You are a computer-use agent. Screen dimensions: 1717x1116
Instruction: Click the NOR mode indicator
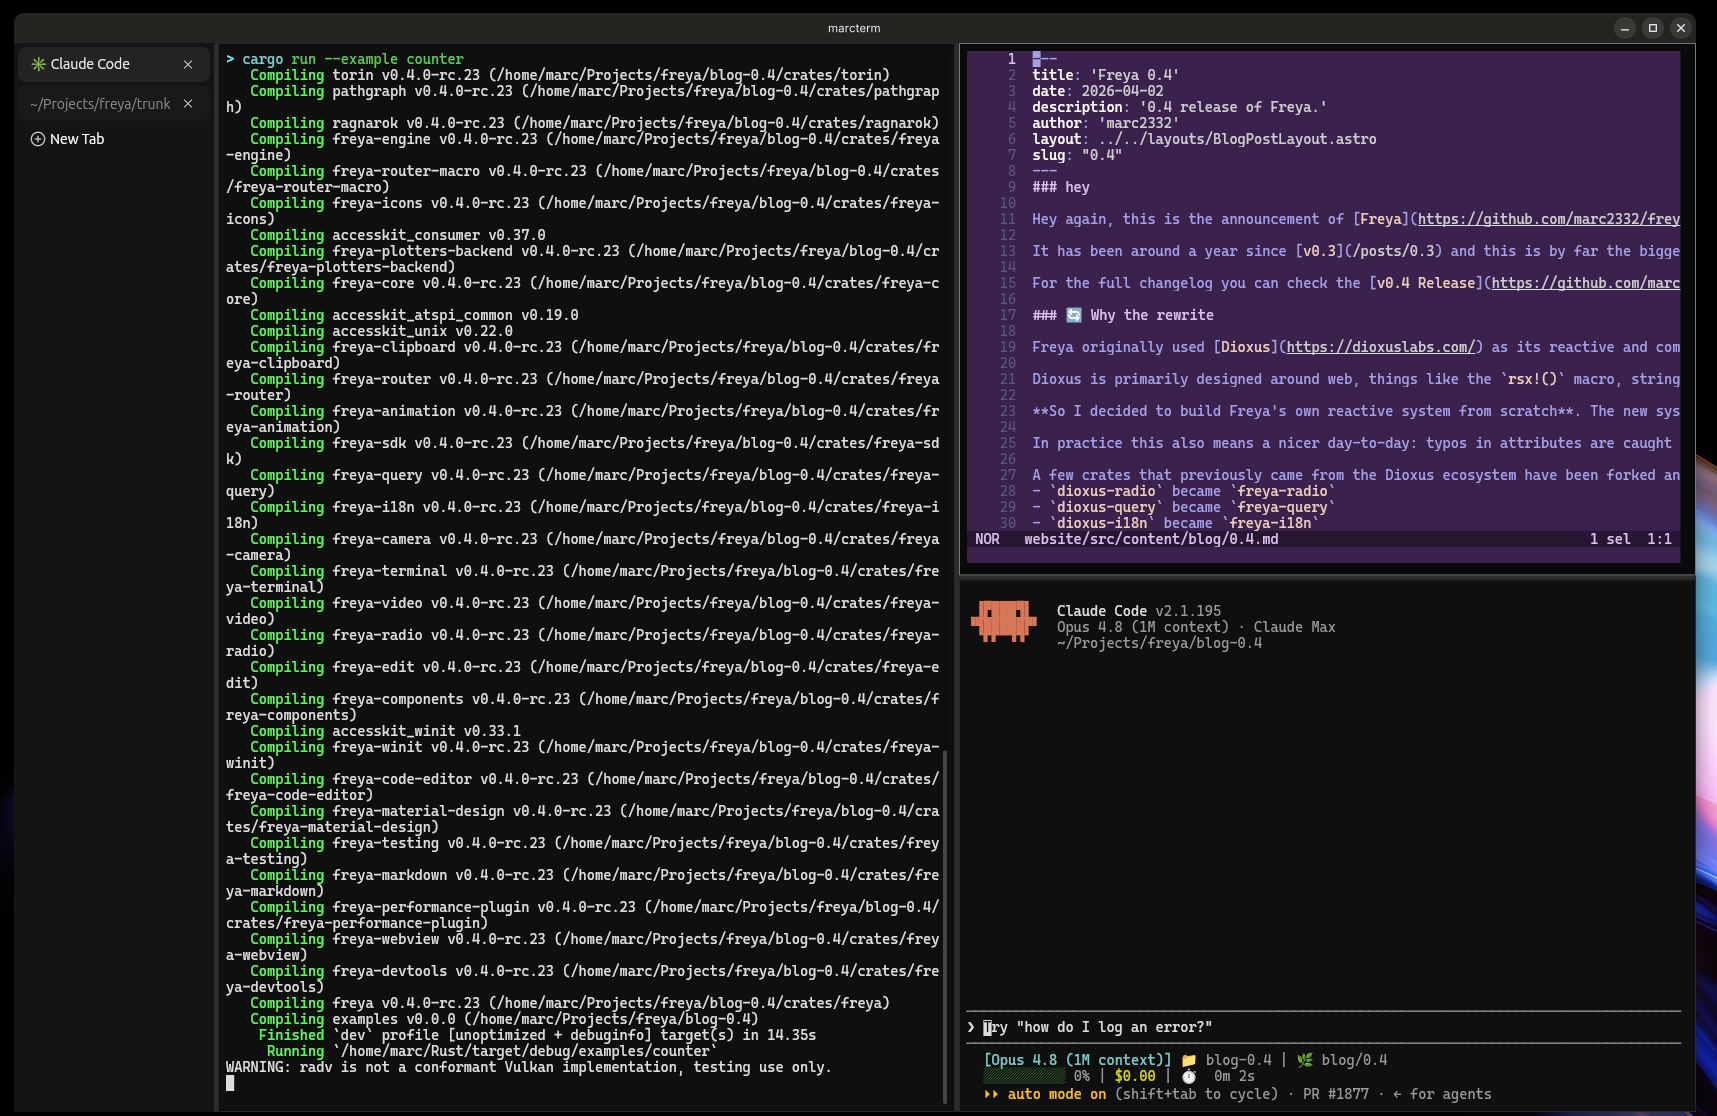(x=987, y=539)
